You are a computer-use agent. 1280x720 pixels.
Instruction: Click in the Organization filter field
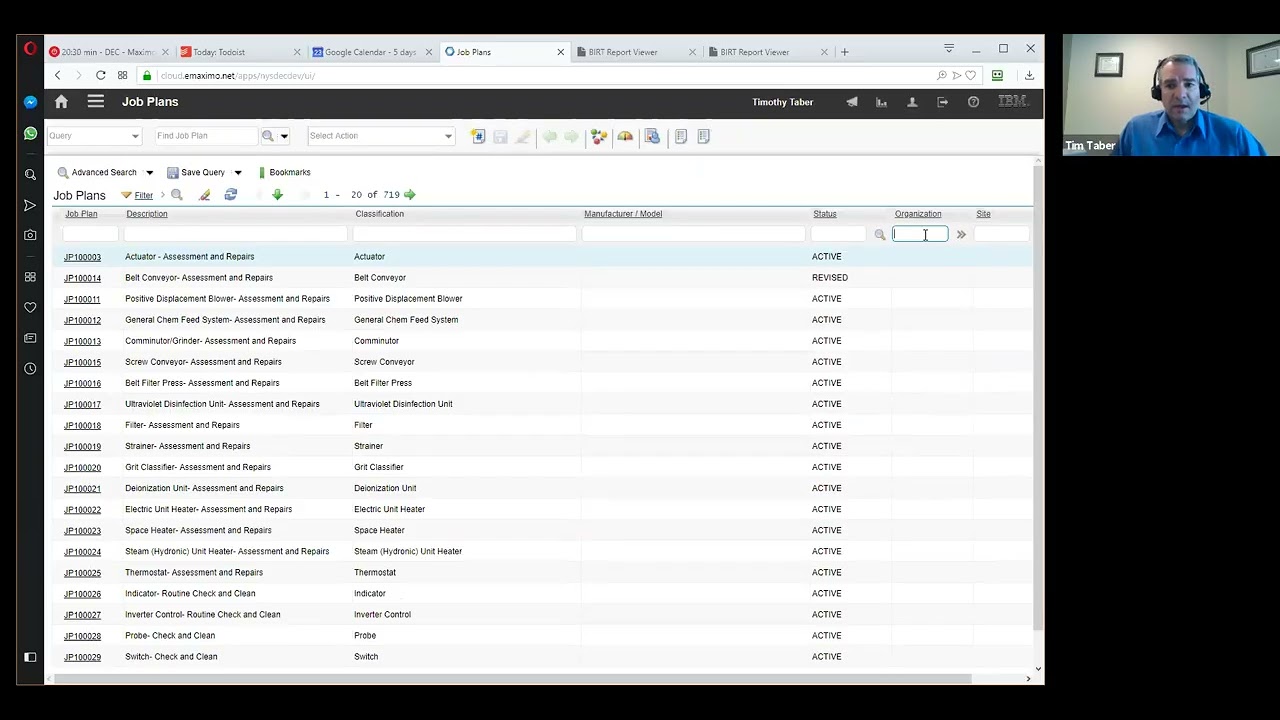coord(920,234)
